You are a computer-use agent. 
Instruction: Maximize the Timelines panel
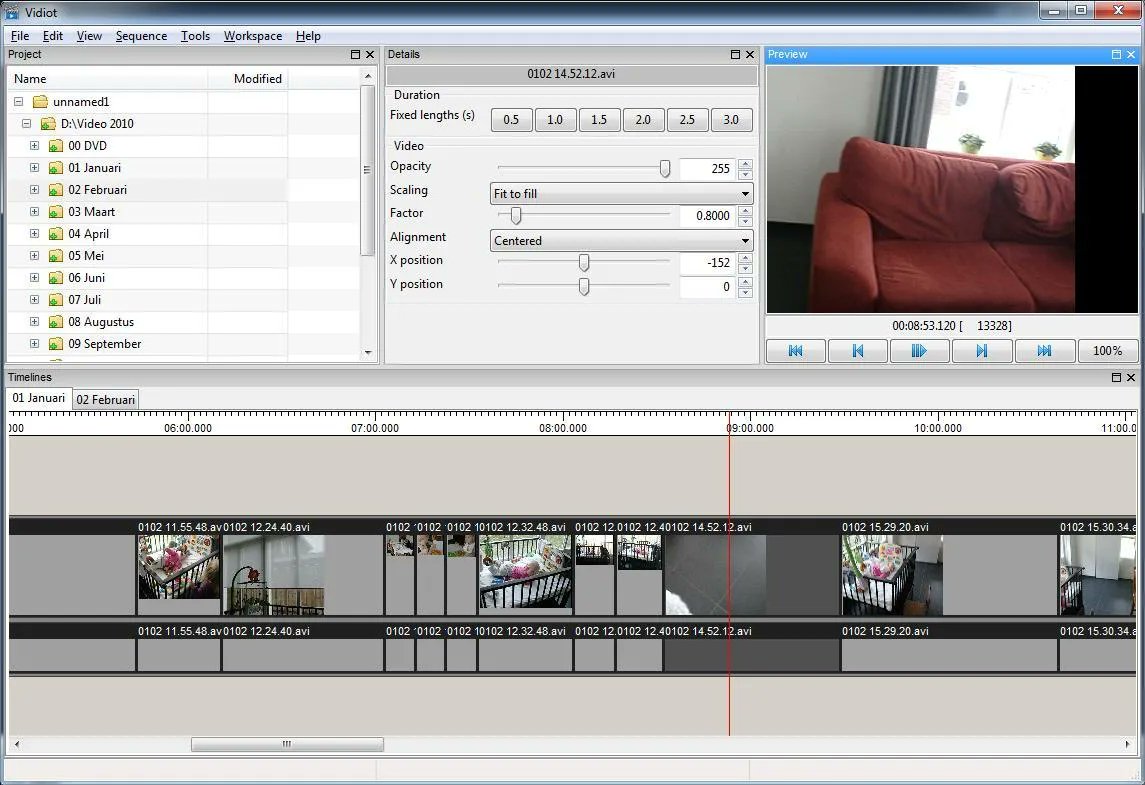click(1116, 378)
